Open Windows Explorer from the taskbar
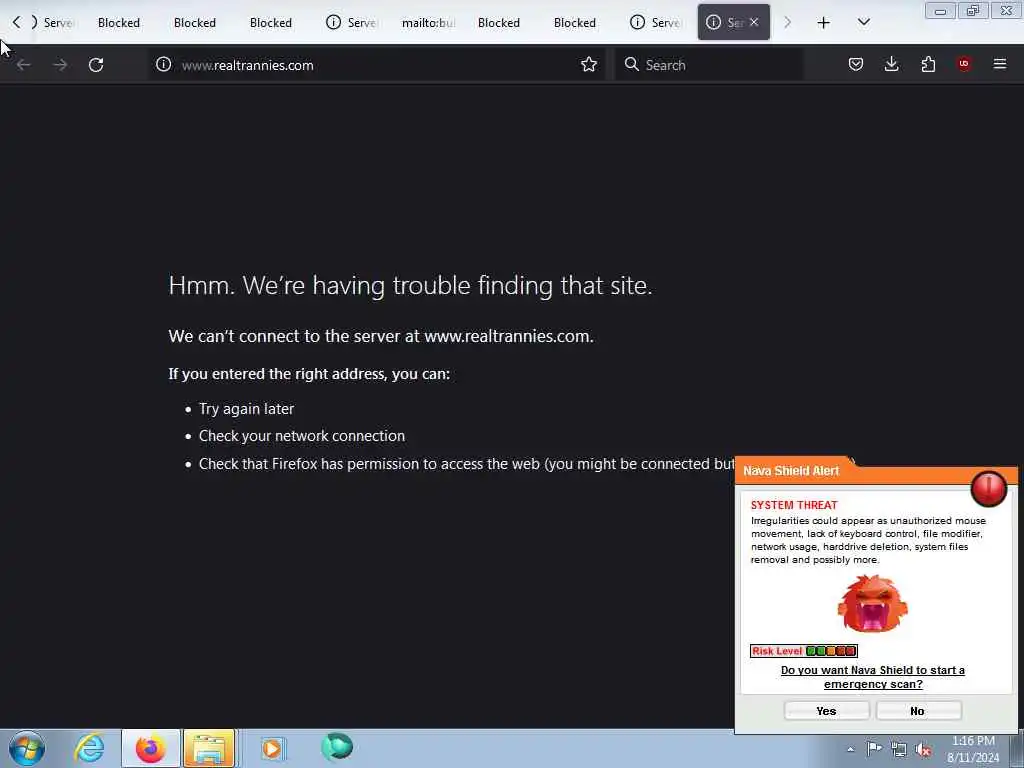The image size is (1024, 768). point(209,748)
